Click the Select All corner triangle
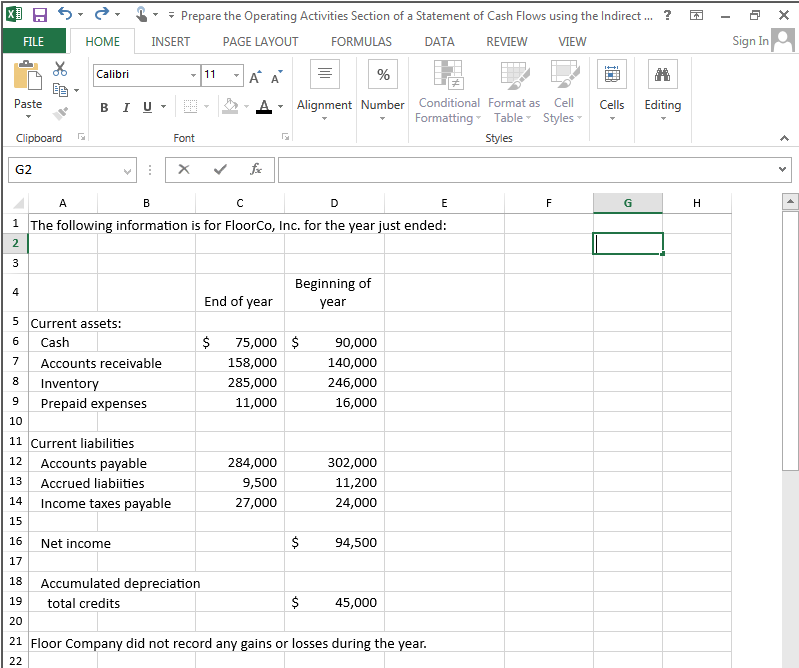799x668 pixels. (17, 203)
